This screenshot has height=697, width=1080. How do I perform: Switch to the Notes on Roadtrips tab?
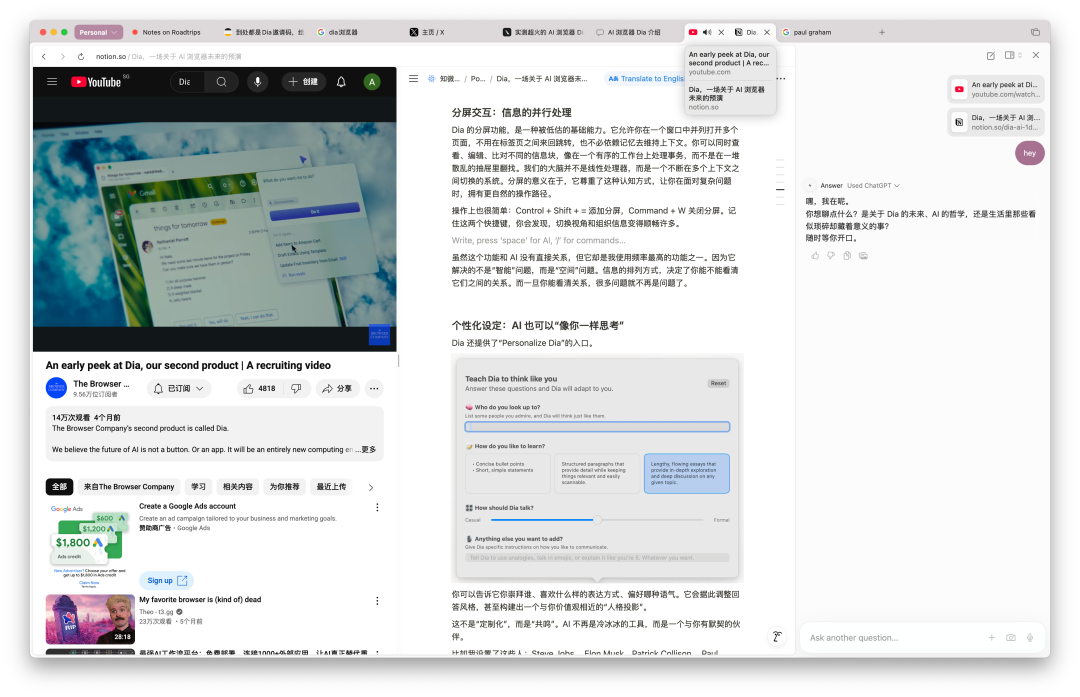click(x=170, y=32)
